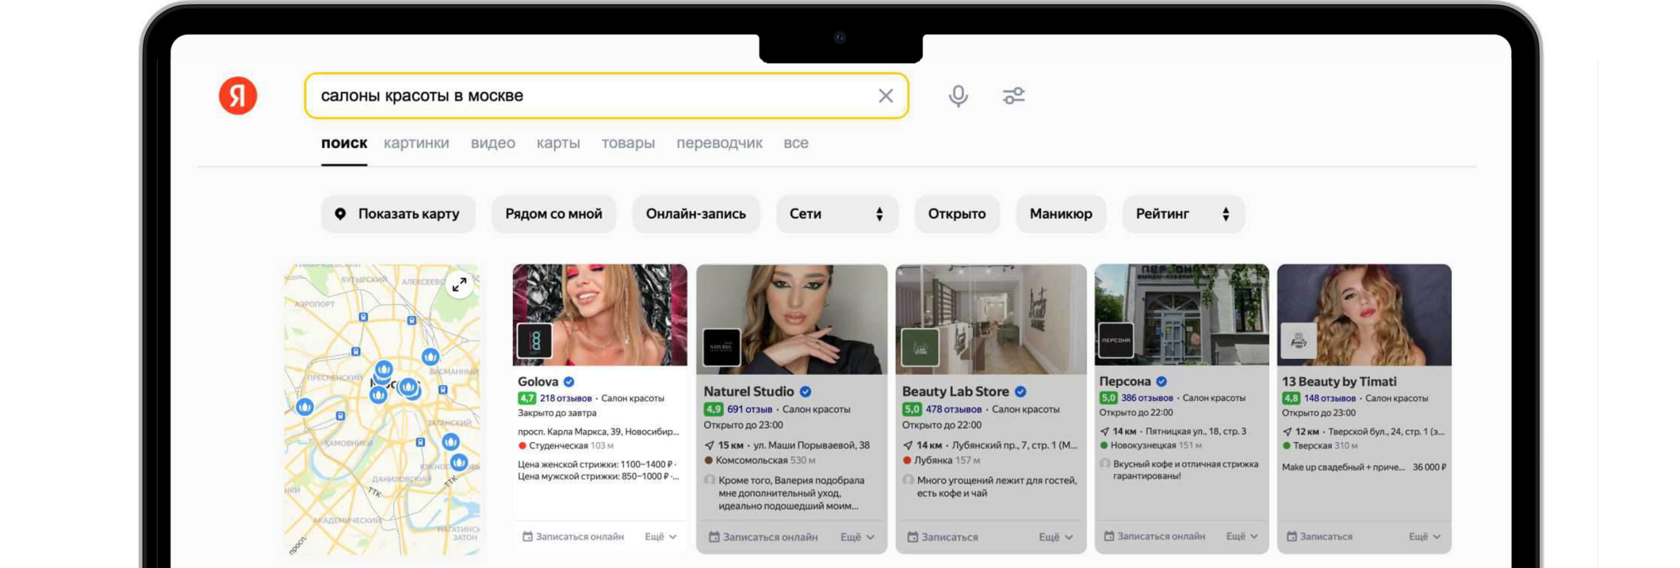Click the Персона verified badge
Image resolution: width=1680 pixels, height=568 pixels.
(x=1161, y=382)
